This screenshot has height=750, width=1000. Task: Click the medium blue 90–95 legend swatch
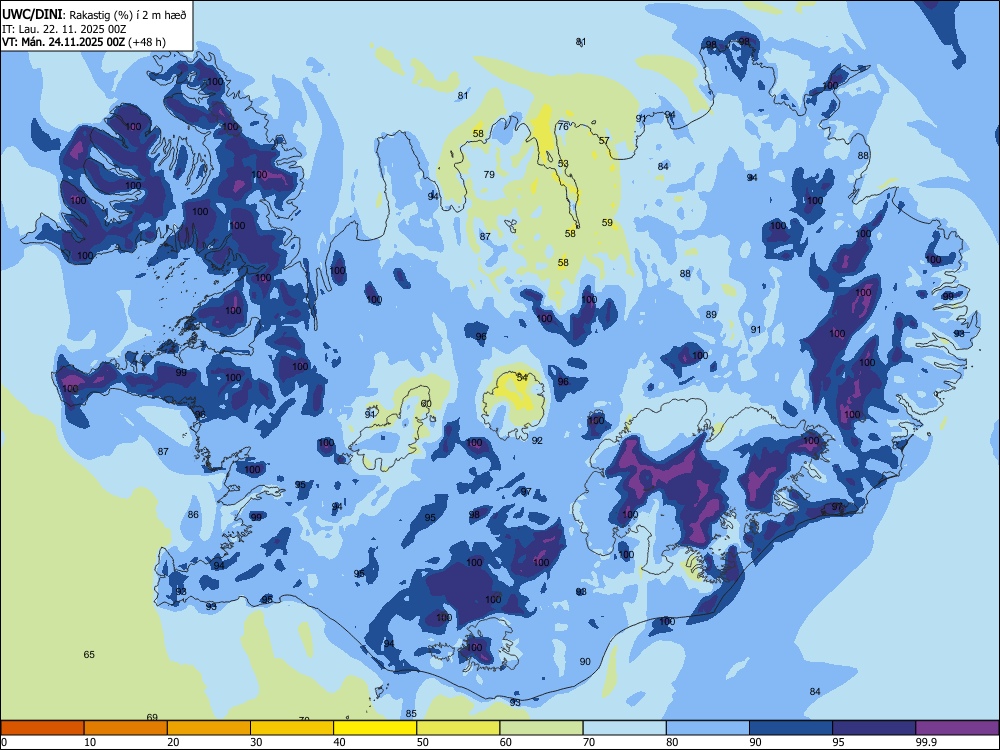[x=791, y=728]
